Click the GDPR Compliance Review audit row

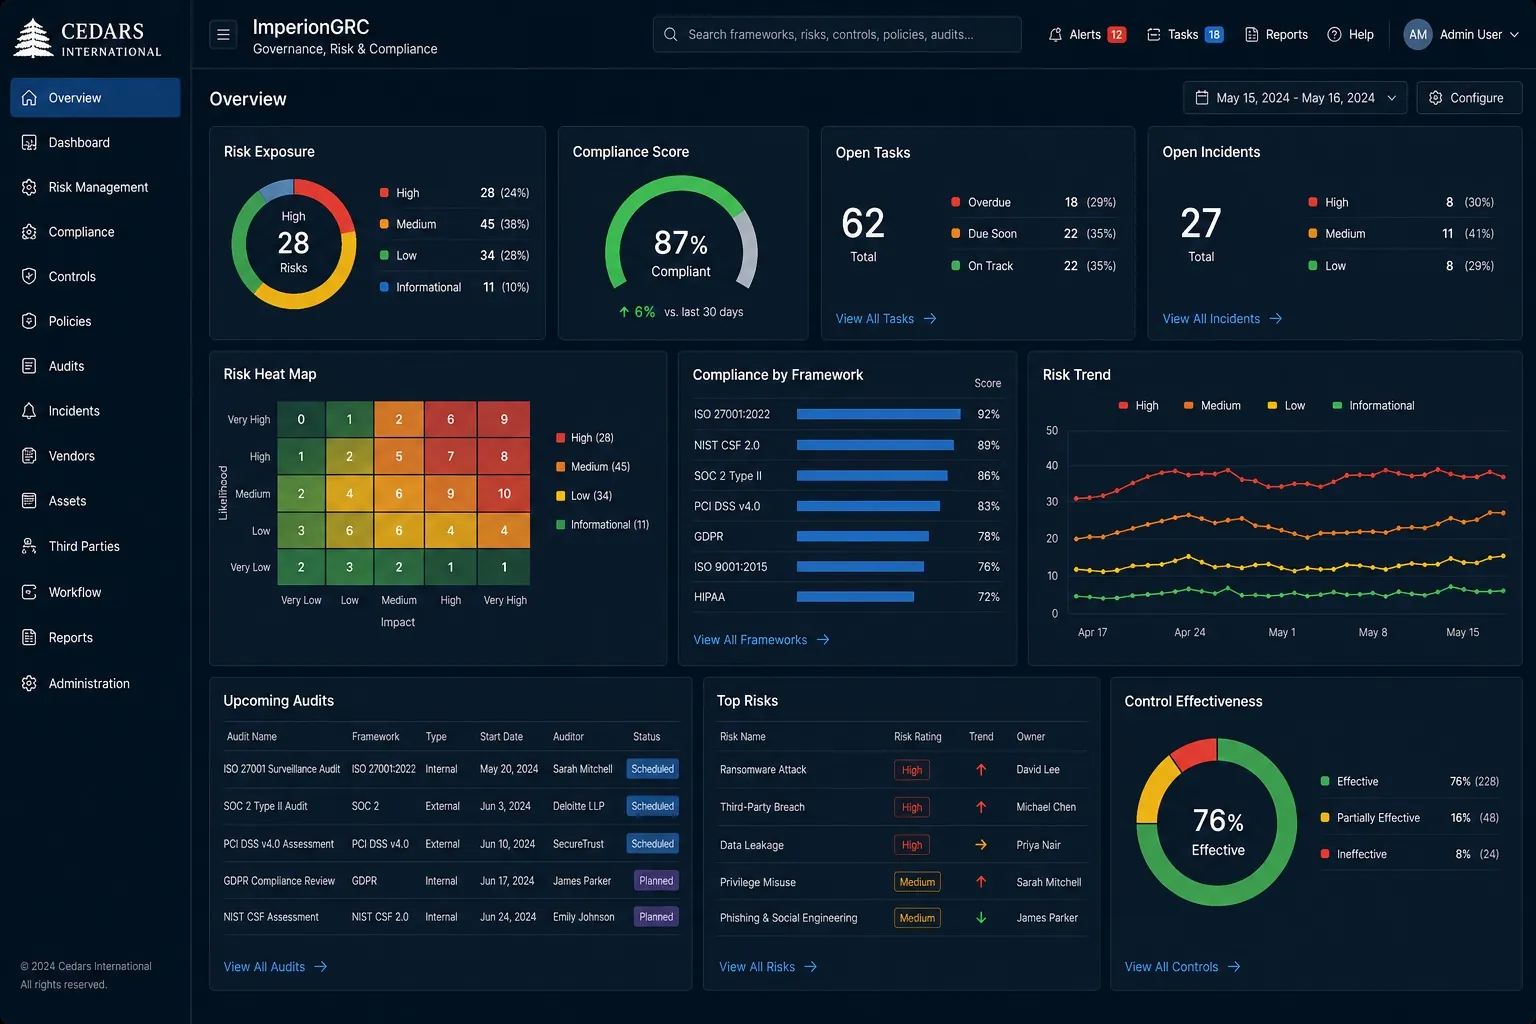(451, 881)
